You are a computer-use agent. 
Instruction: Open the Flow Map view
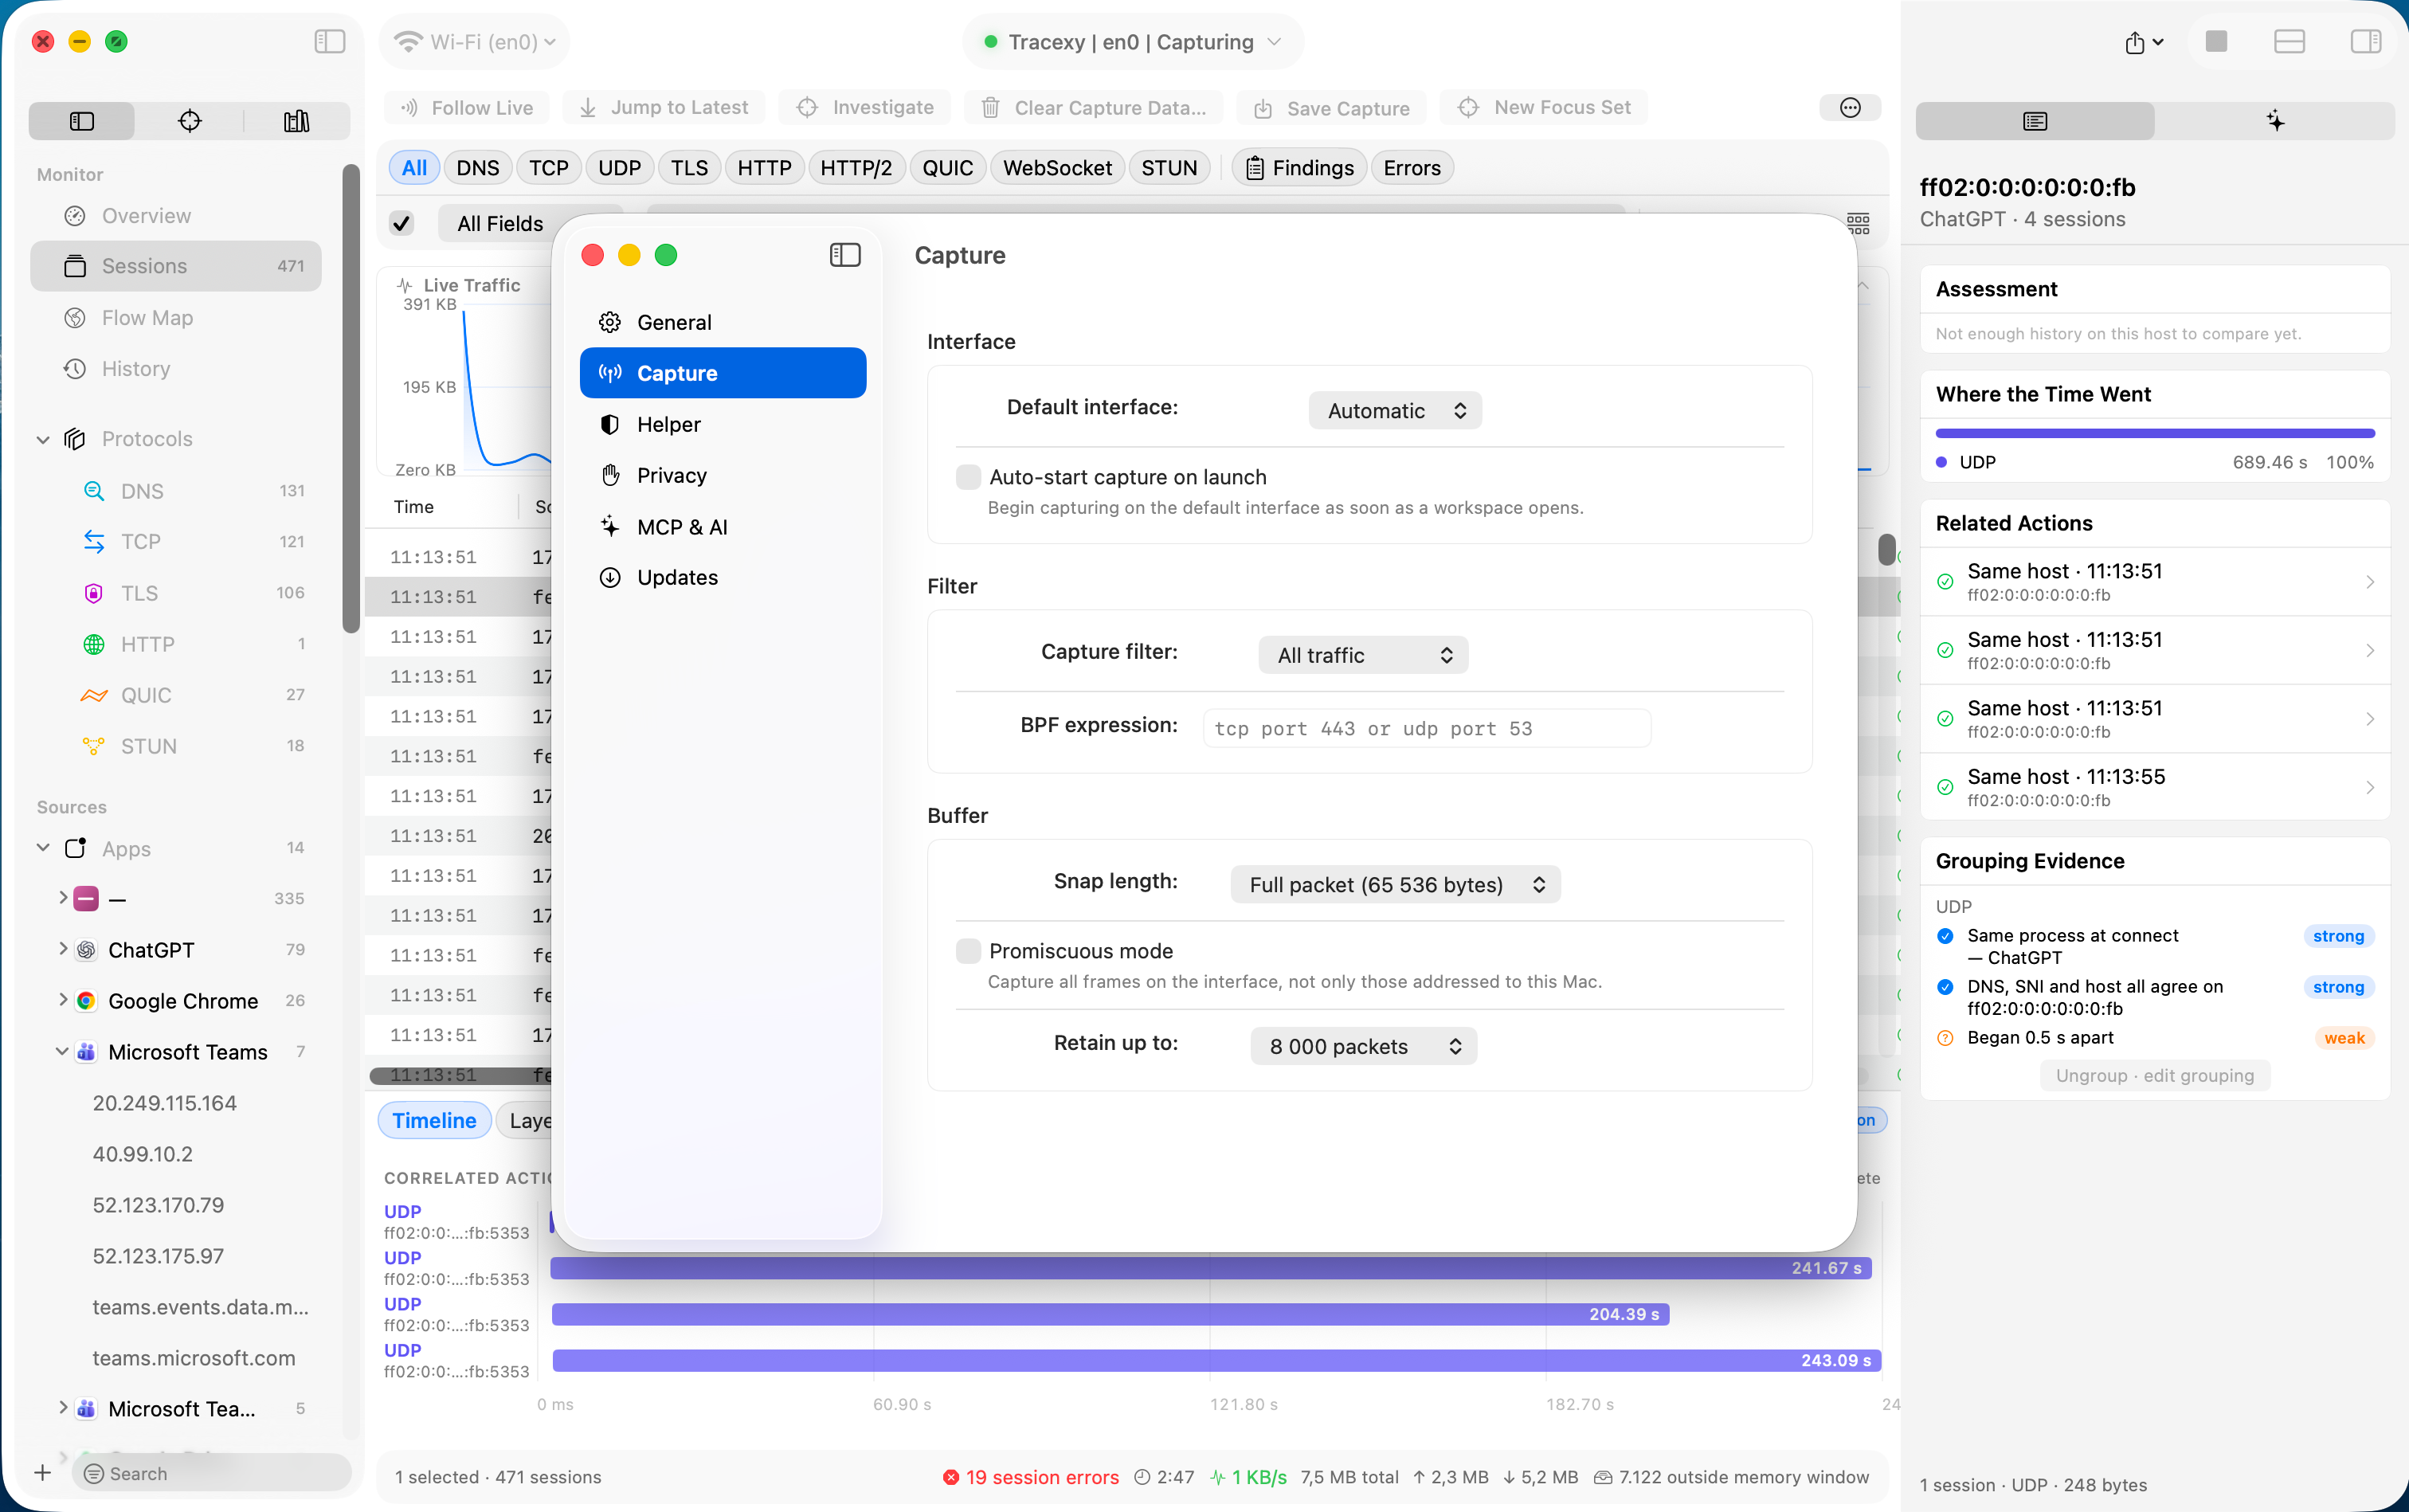(176, 318)
